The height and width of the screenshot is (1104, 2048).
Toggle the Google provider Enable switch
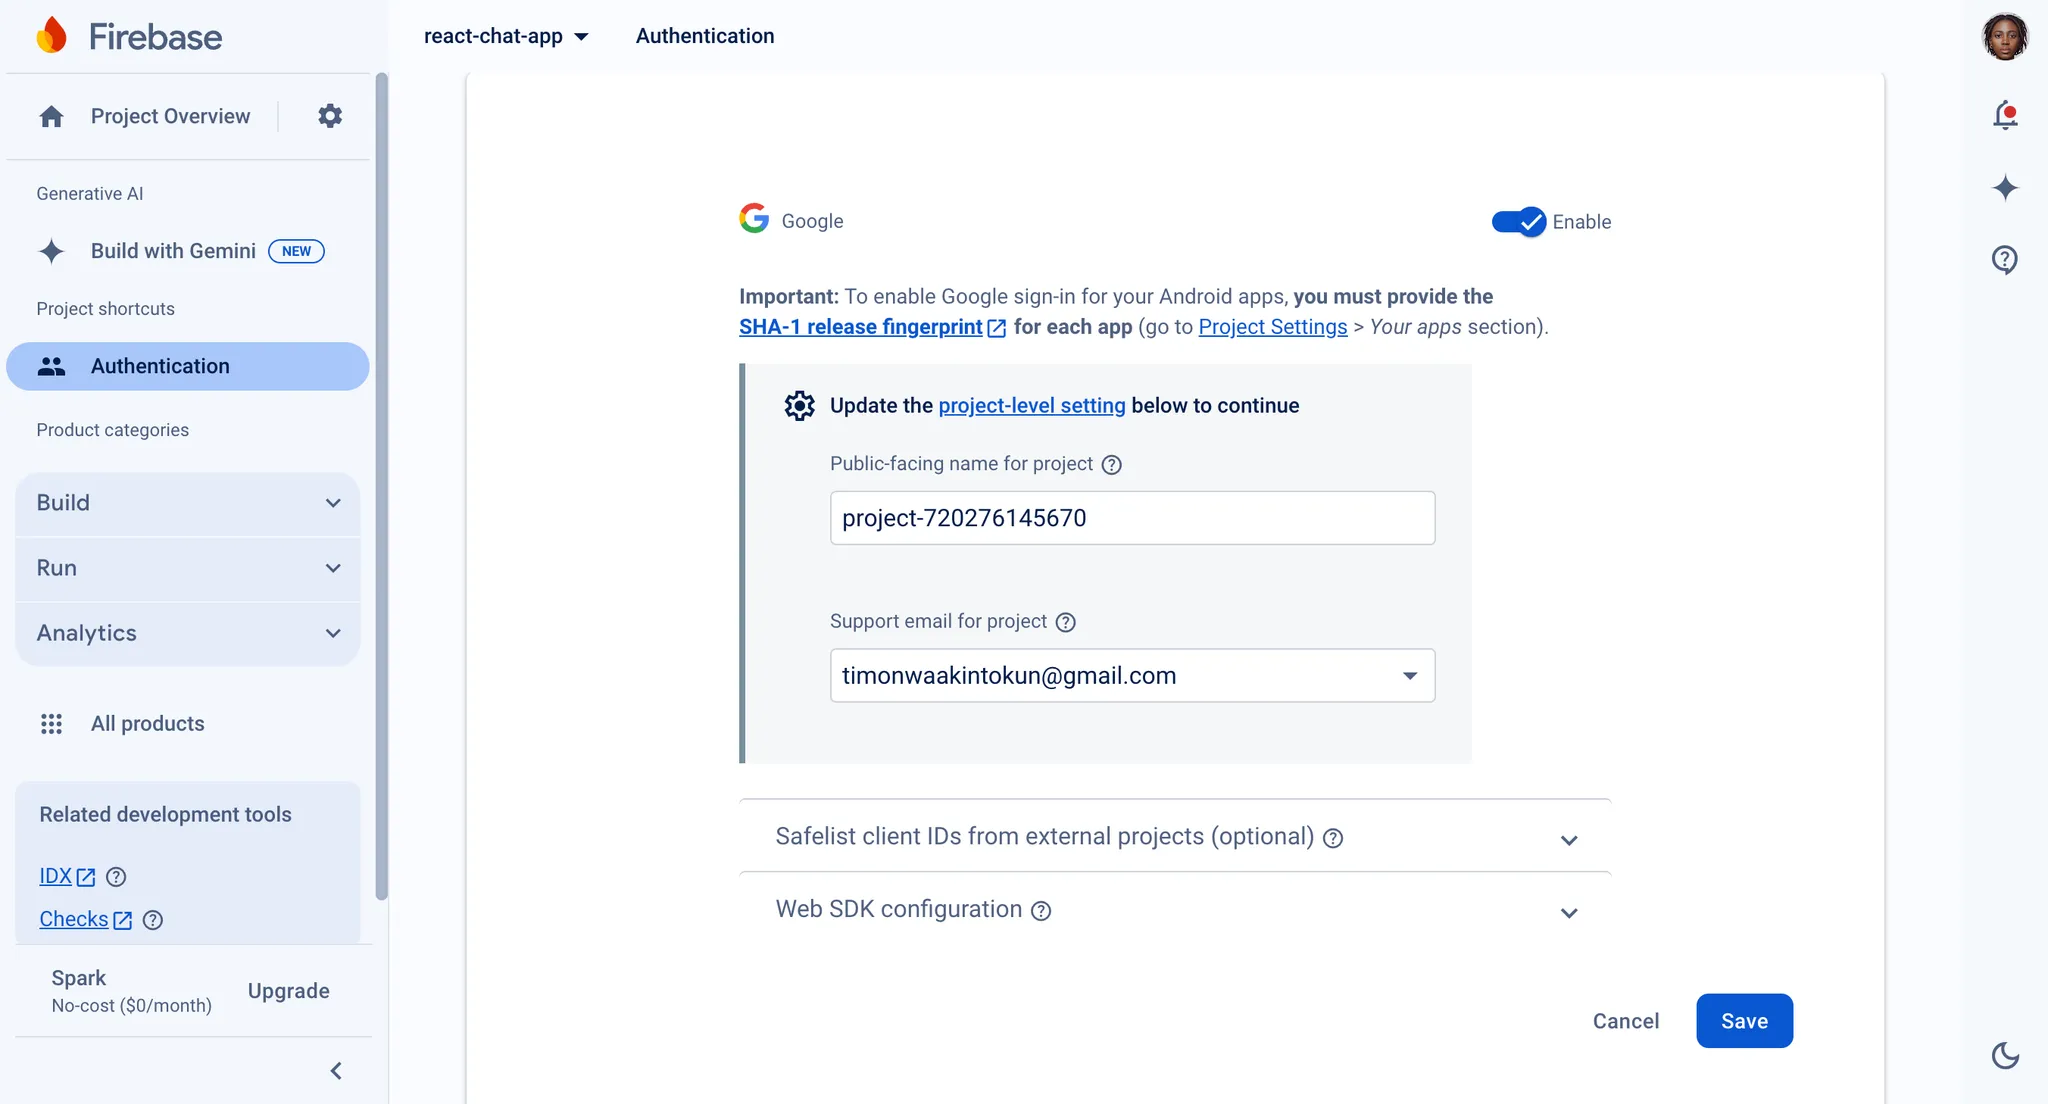pos(1518,222)
